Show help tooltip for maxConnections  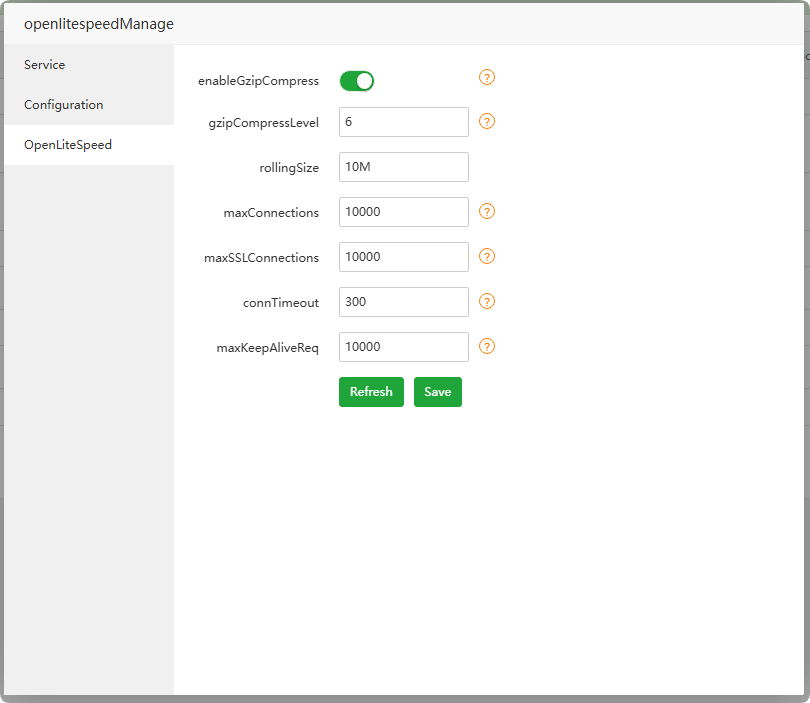click(x=487, y=211)
